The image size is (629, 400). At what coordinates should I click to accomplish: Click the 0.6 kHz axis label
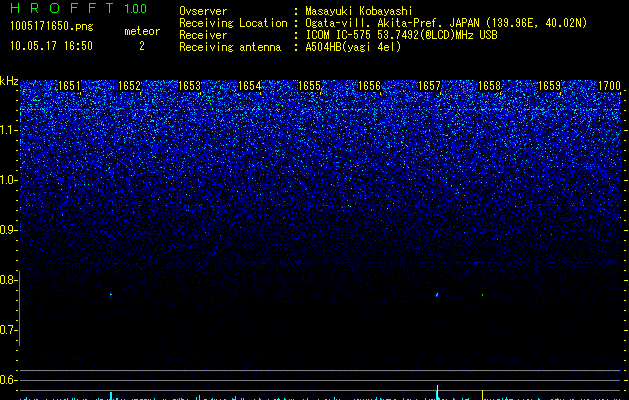pyautogui.click(x=8, y=380)
